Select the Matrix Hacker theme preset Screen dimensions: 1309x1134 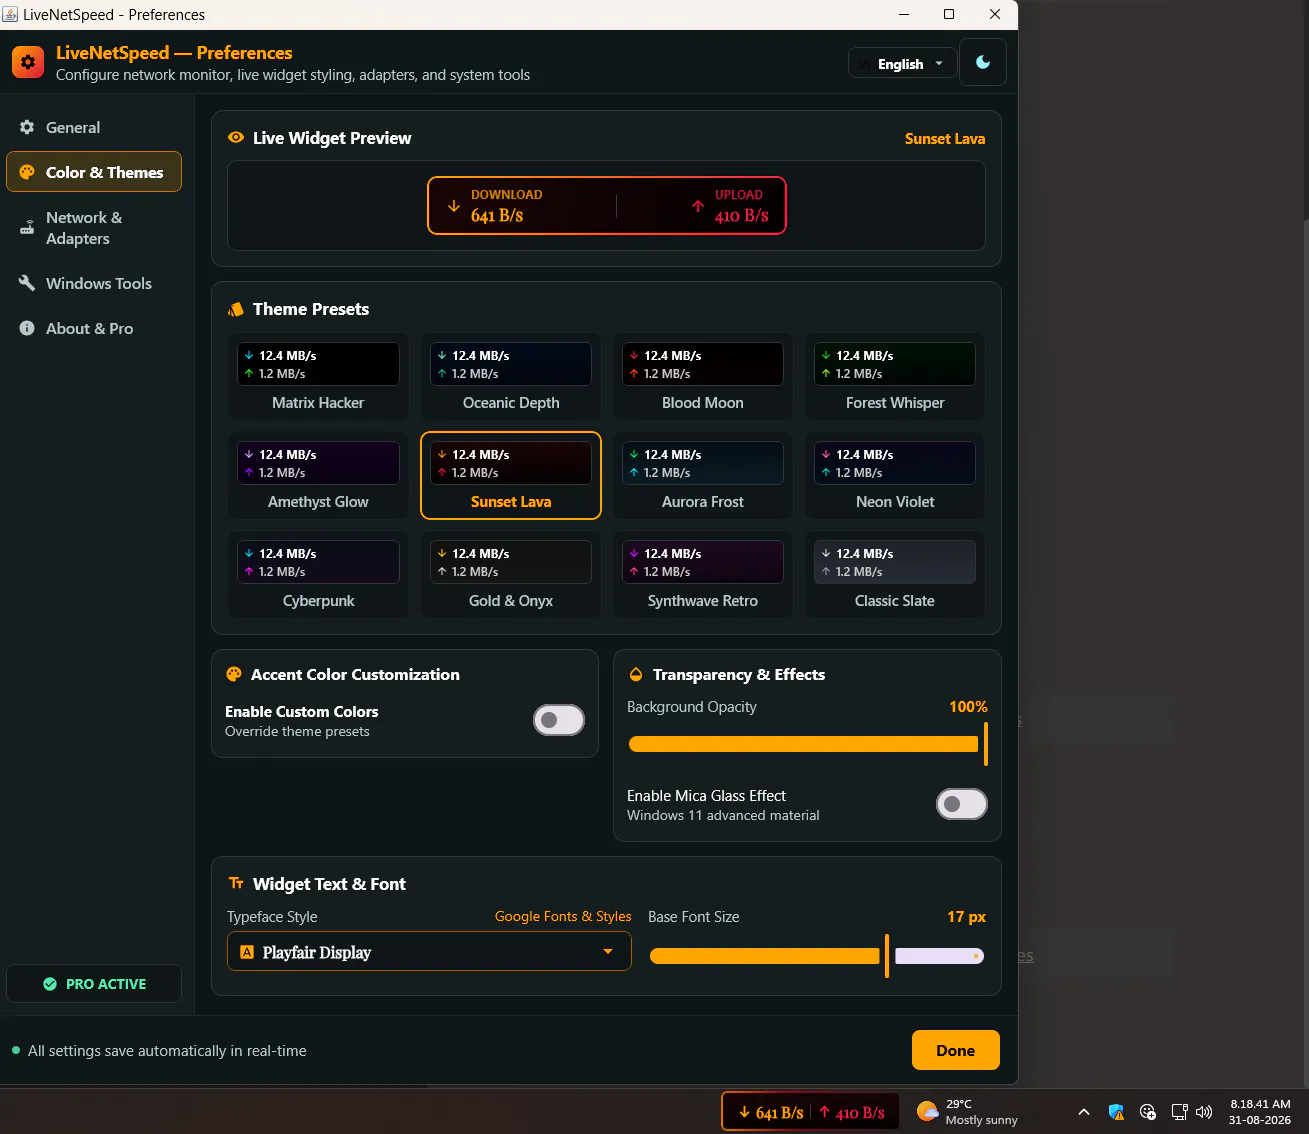click(318, 376)
